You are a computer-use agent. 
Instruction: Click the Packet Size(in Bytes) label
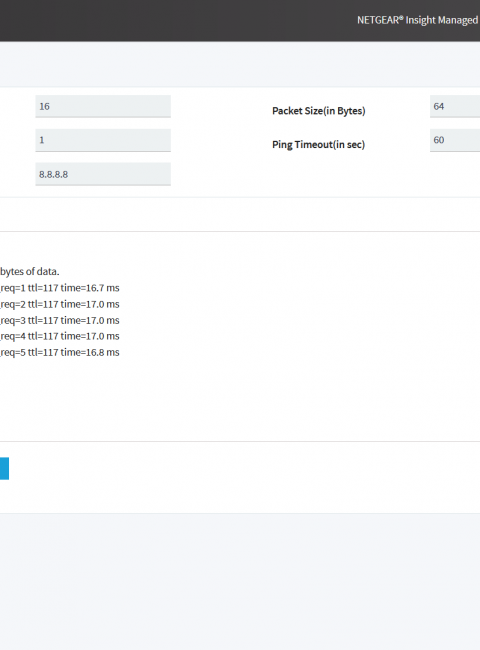click(319, 111)
